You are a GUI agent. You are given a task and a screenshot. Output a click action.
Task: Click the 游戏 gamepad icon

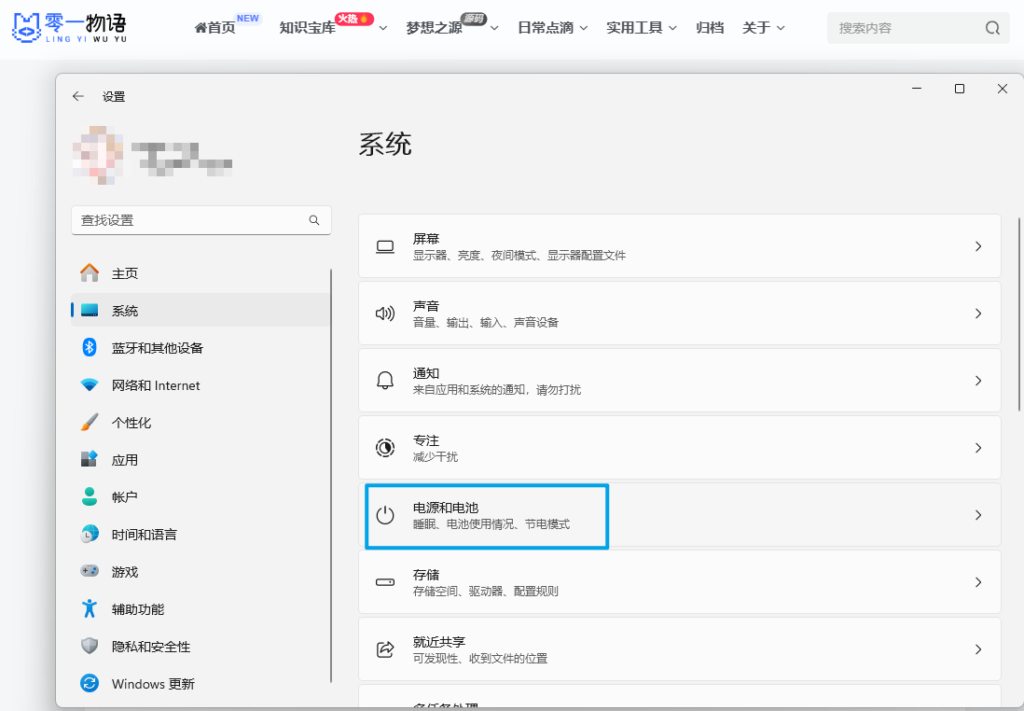[90, 571]
